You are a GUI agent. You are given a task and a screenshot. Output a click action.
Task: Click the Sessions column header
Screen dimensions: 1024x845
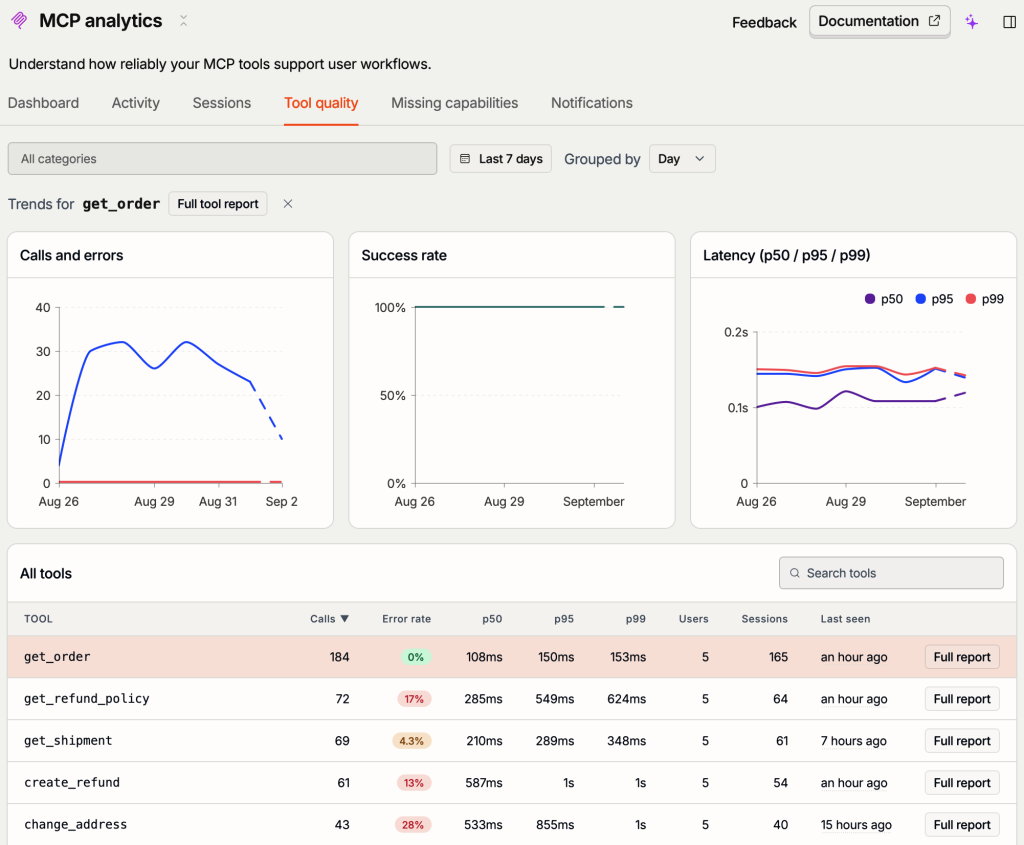[x=764, y=618]
